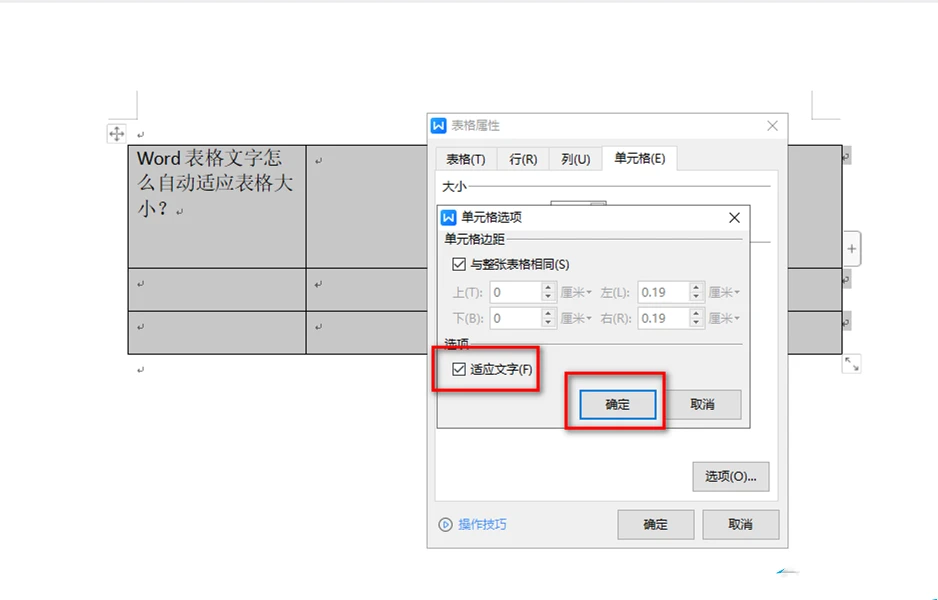Close the 单元格选项 dialog
This screenshot has width=938, height=600.
point(734,218)
